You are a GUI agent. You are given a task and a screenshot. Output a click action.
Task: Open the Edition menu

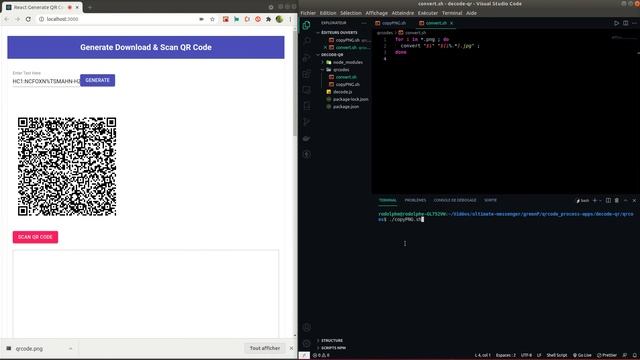click(x=328, y=13)
